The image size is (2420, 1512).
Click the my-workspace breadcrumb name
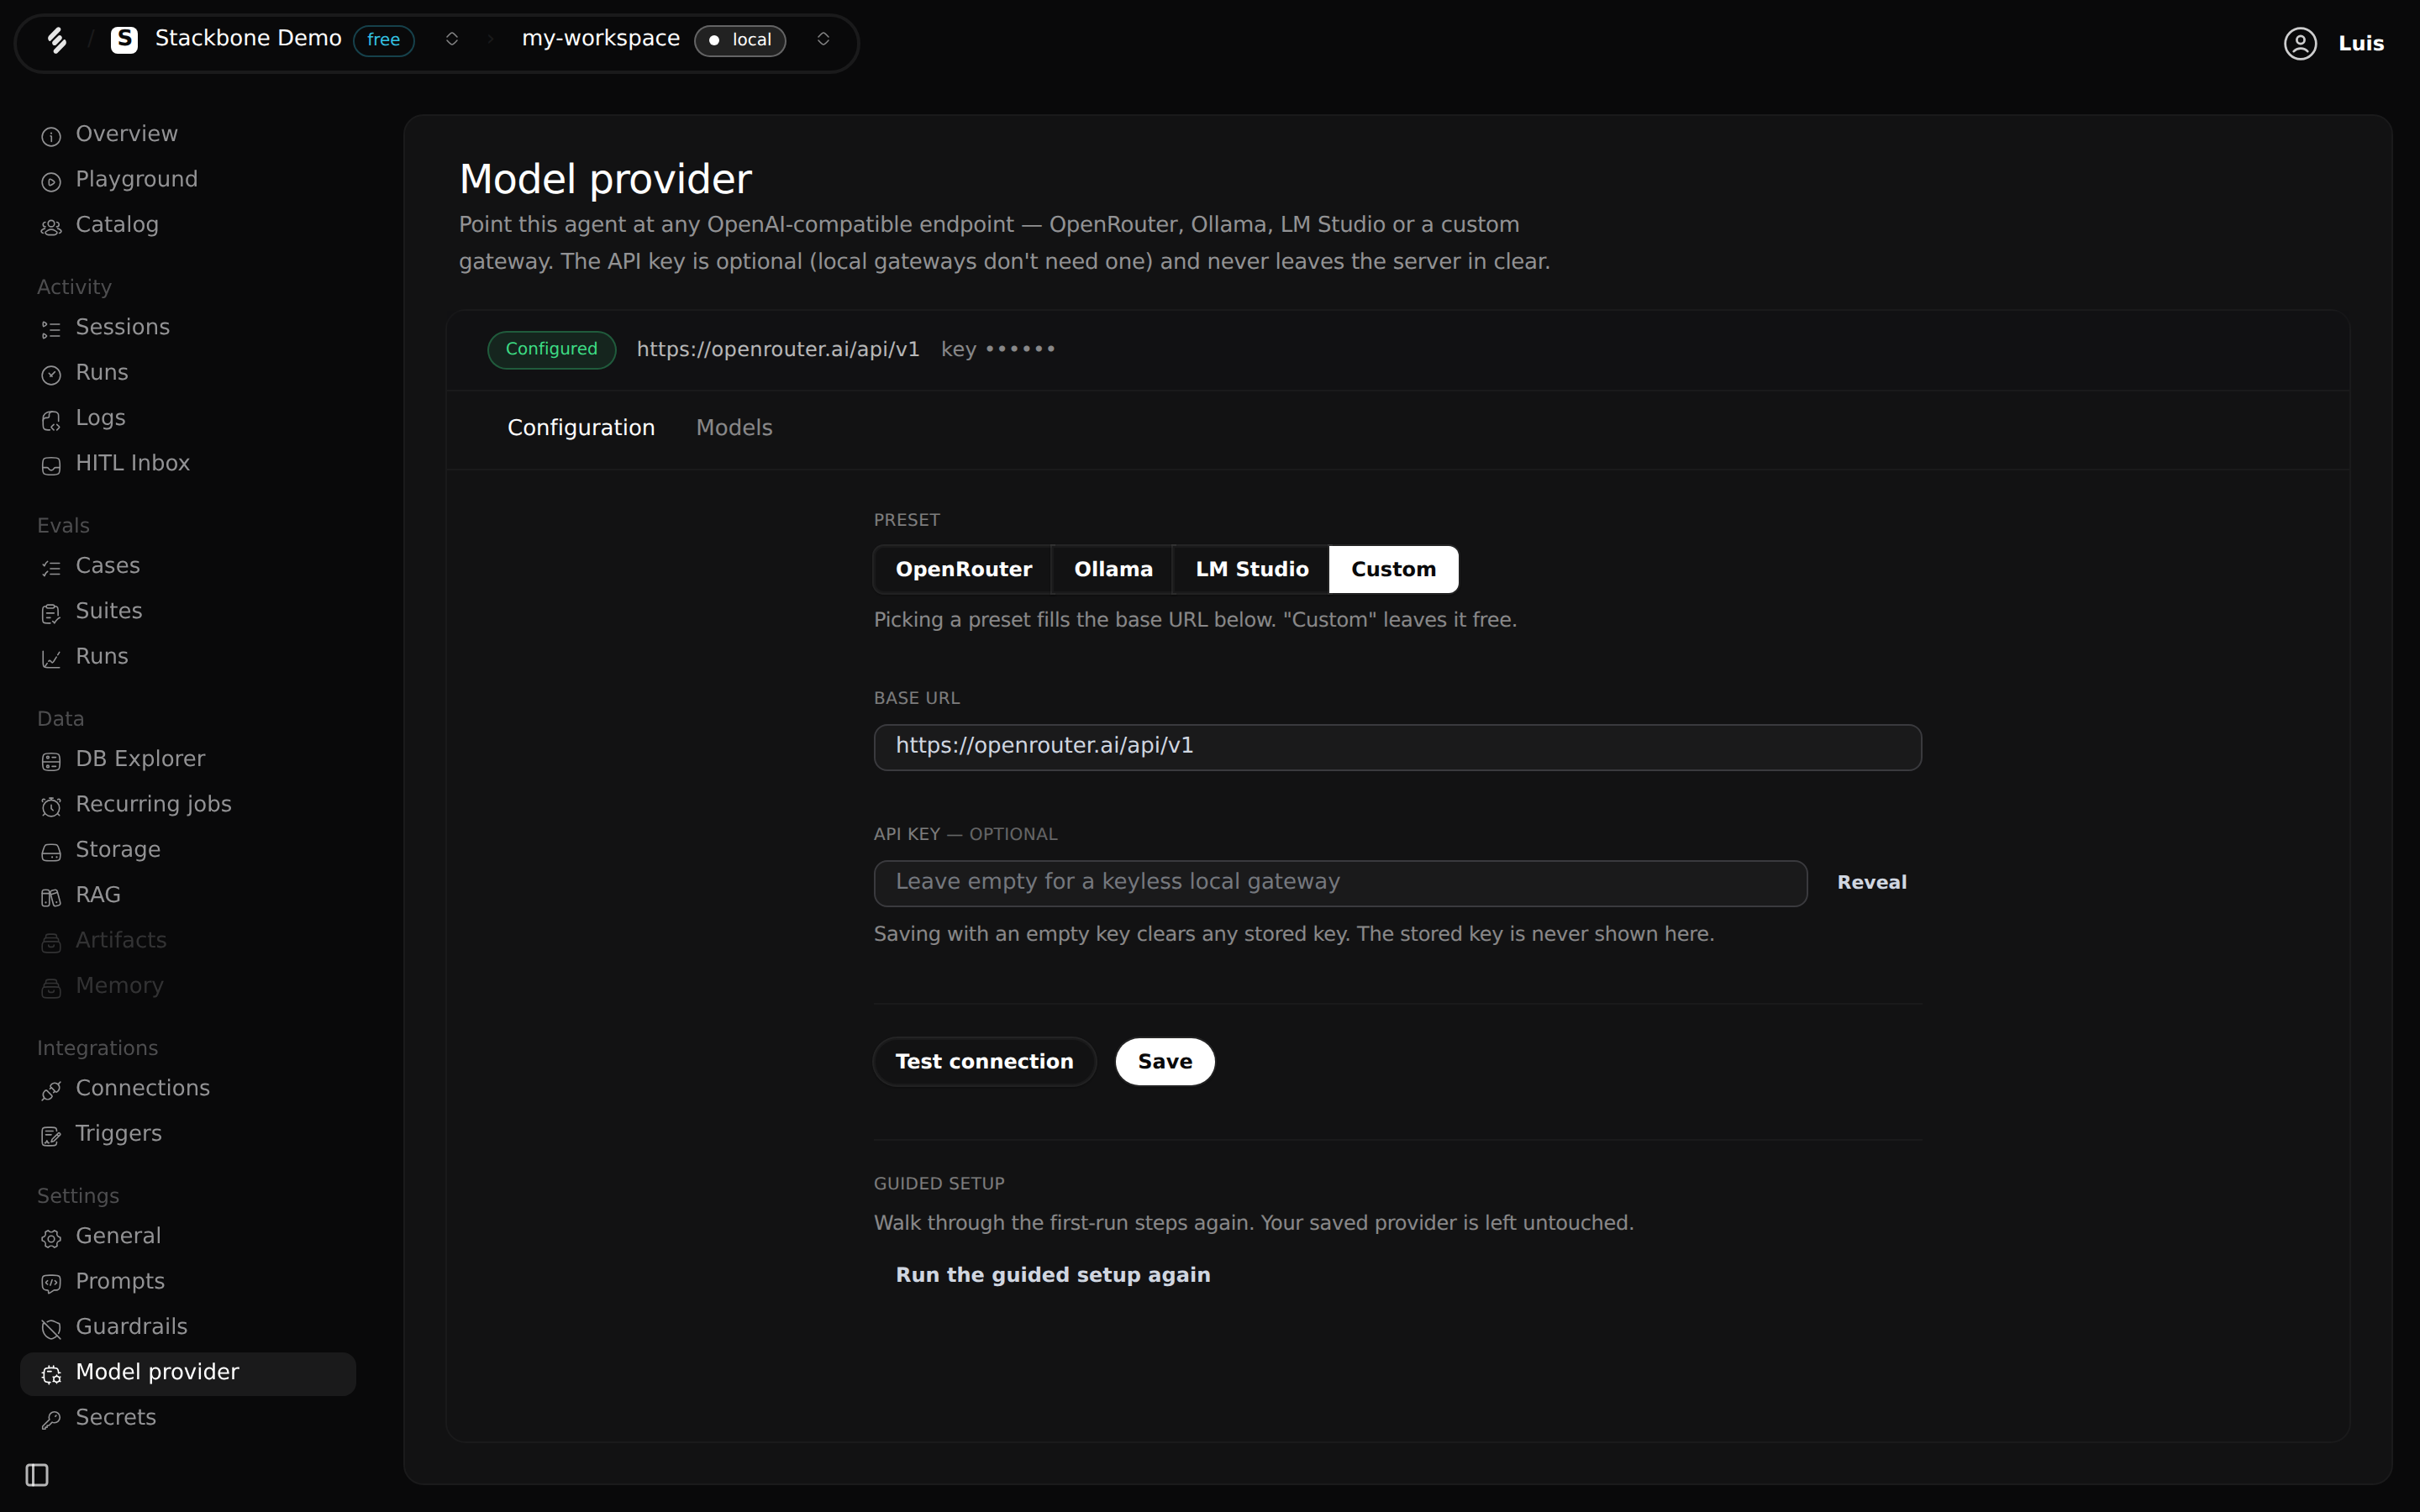coord(601,39)
